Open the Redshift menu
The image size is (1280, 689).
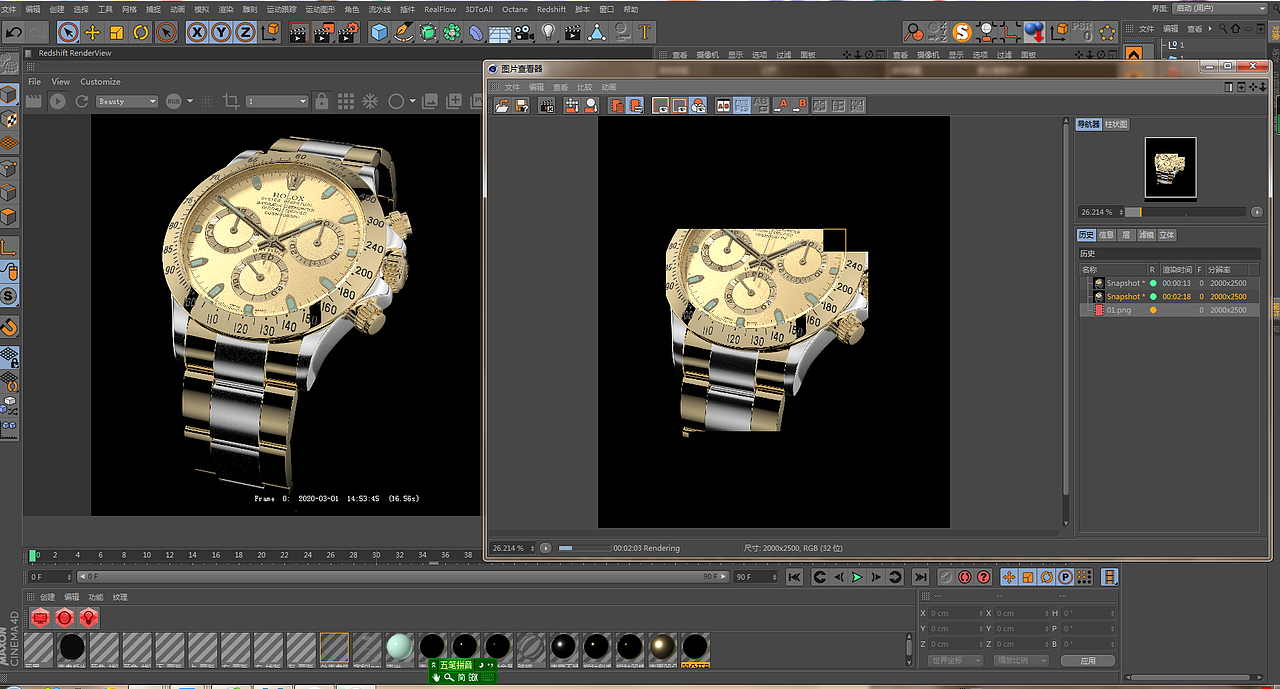[551, 9]
